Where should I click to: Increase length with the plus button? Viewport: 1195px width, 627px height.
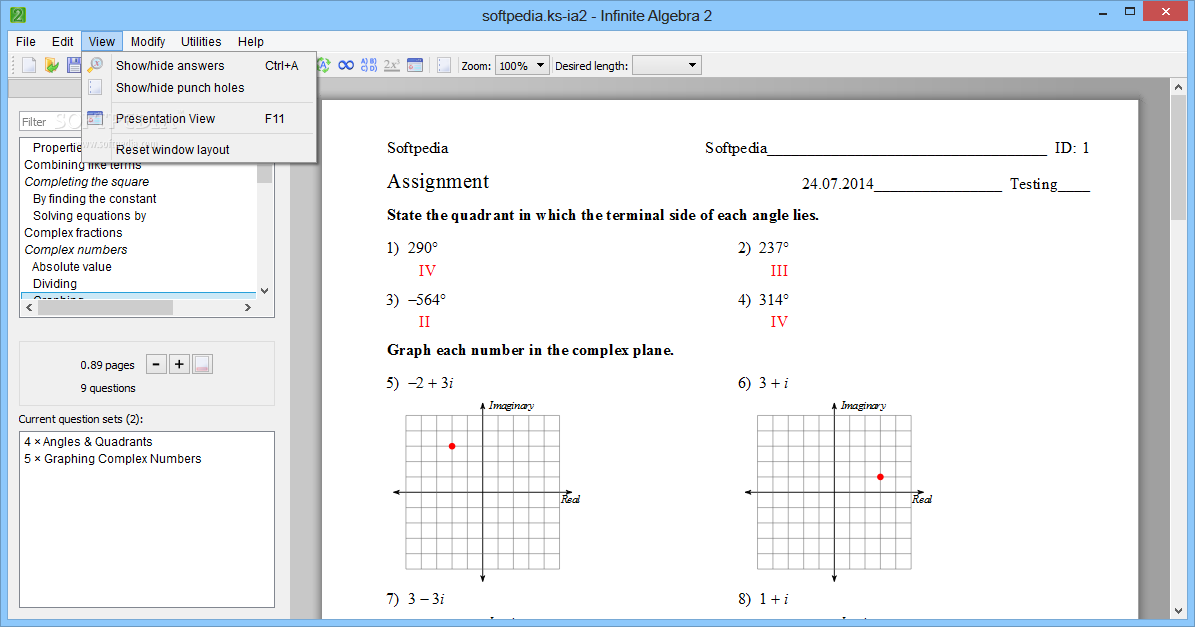click(179, 364)
